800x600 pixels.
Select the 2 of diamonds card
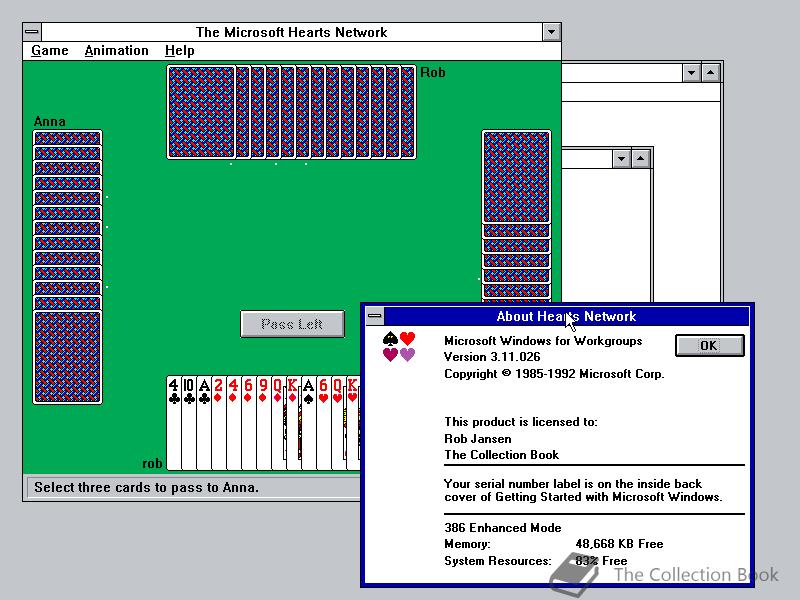pos(218,422)
